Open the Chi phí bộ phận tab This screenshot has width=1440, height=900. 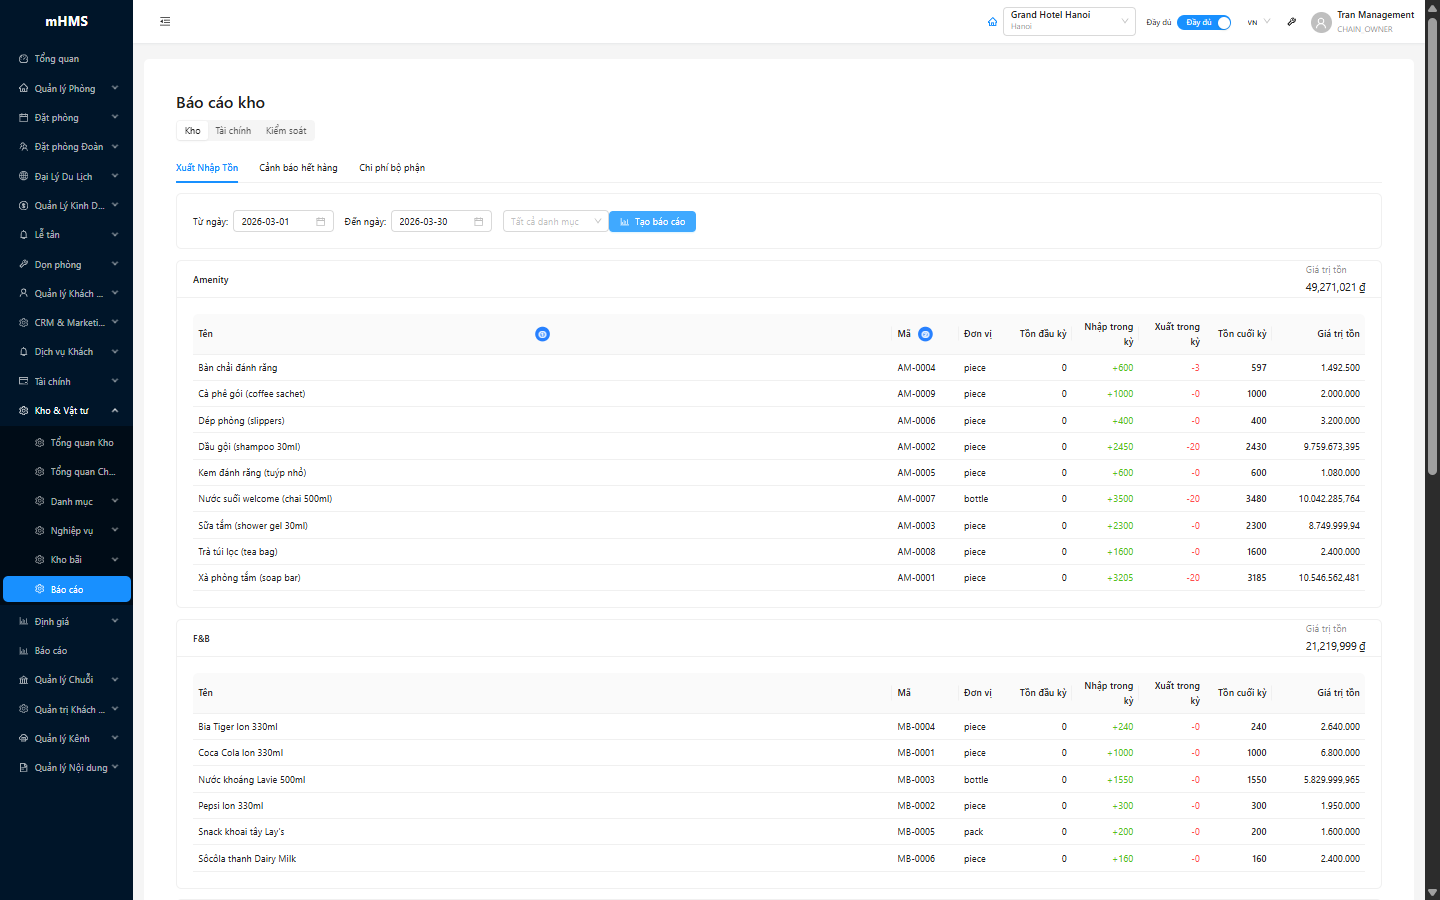(x=392, y=168)
